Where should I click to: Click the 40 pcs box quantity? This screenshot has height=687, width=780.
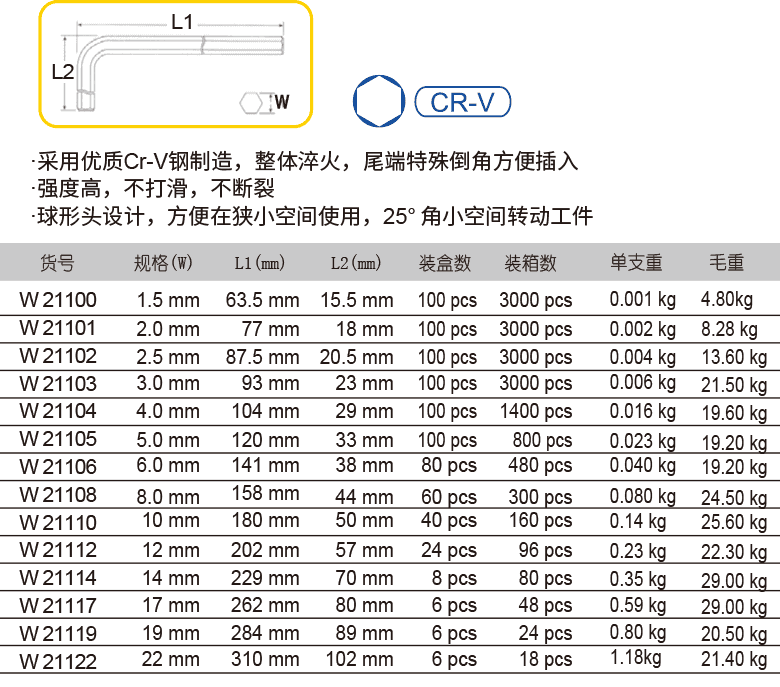(x=449, y=520)
